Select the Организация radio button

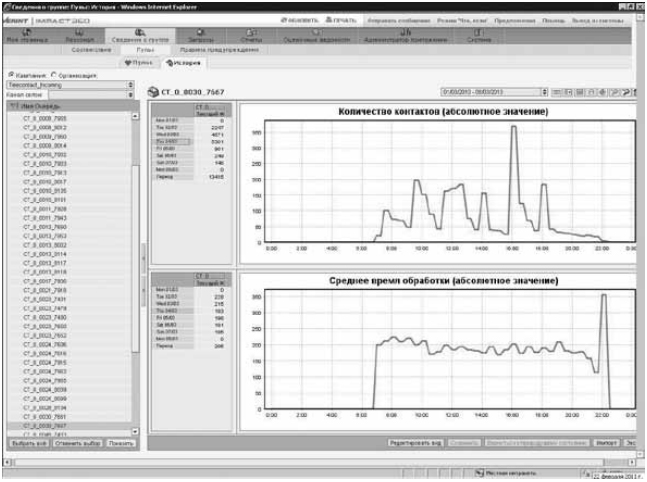[54, 75]
